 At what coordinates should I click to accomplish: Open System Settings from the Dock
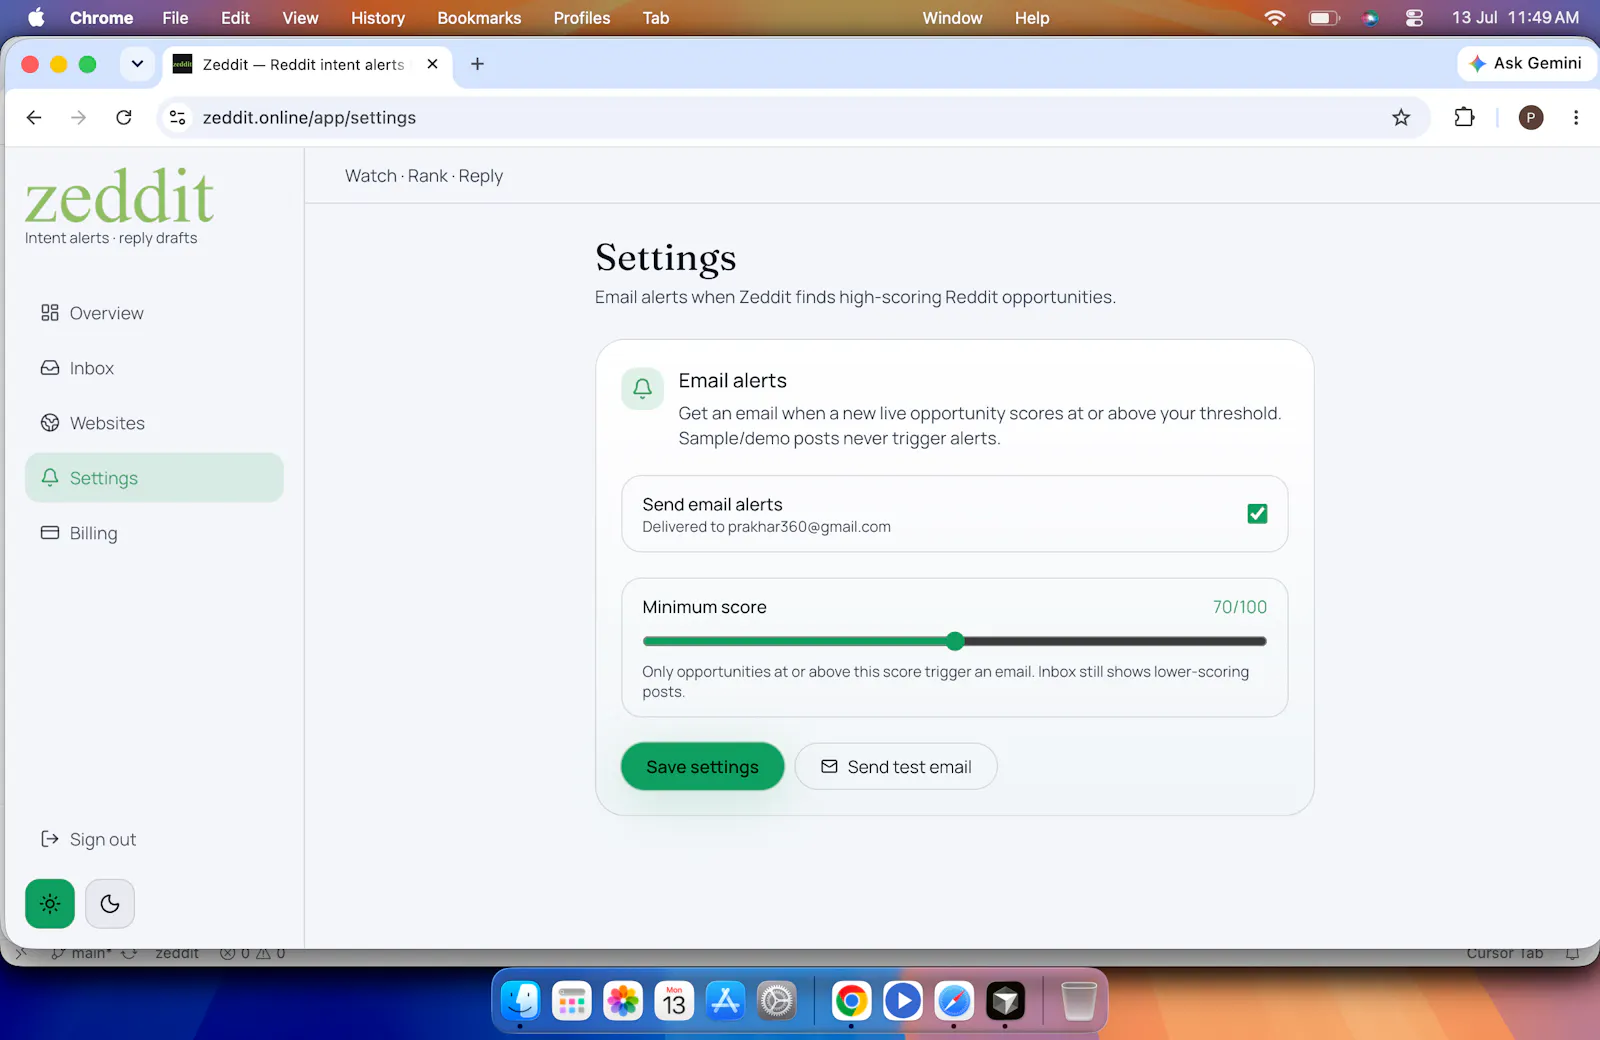pos(776,1001)
